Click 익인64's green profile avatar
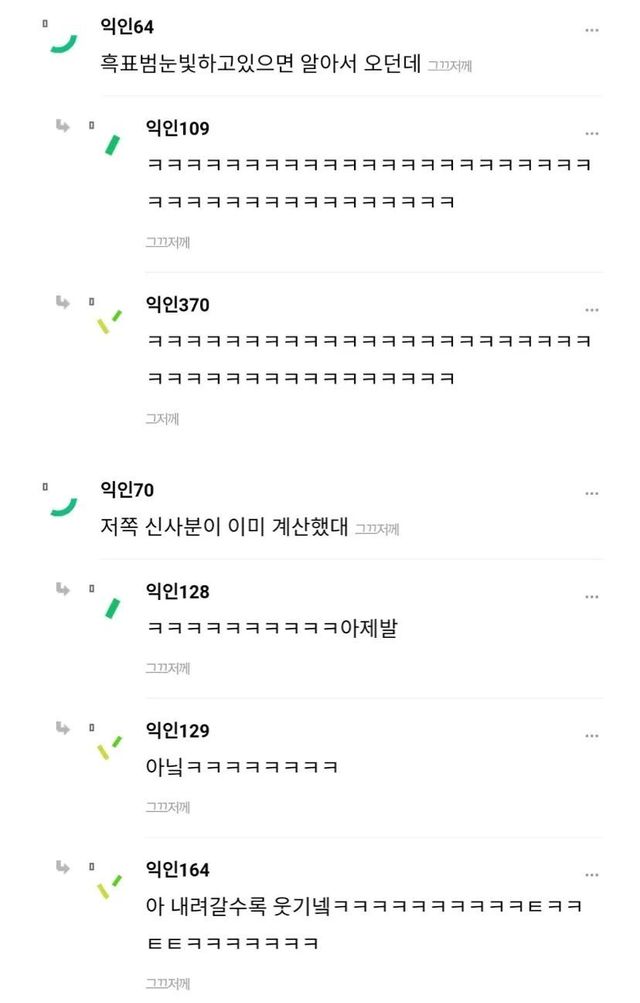 63,42
